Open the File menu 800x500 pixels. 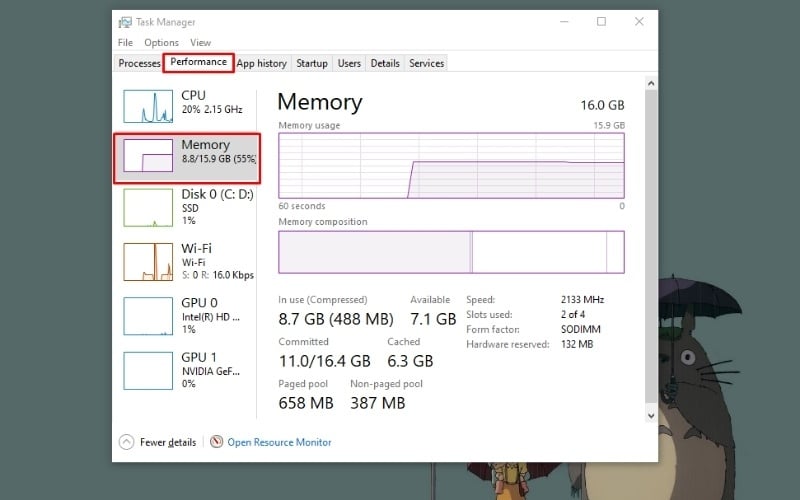(125, 43)
